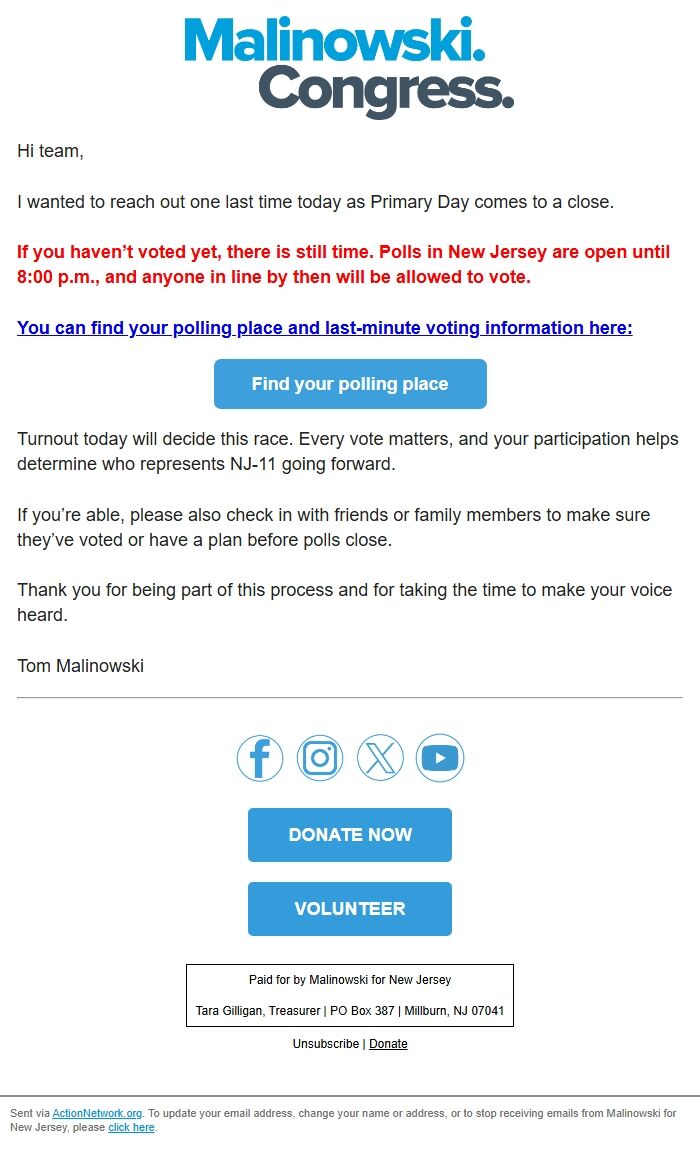Click the X (Twitter) social icon
This screenshot has height=1164, width=700.
pos(380,757)
